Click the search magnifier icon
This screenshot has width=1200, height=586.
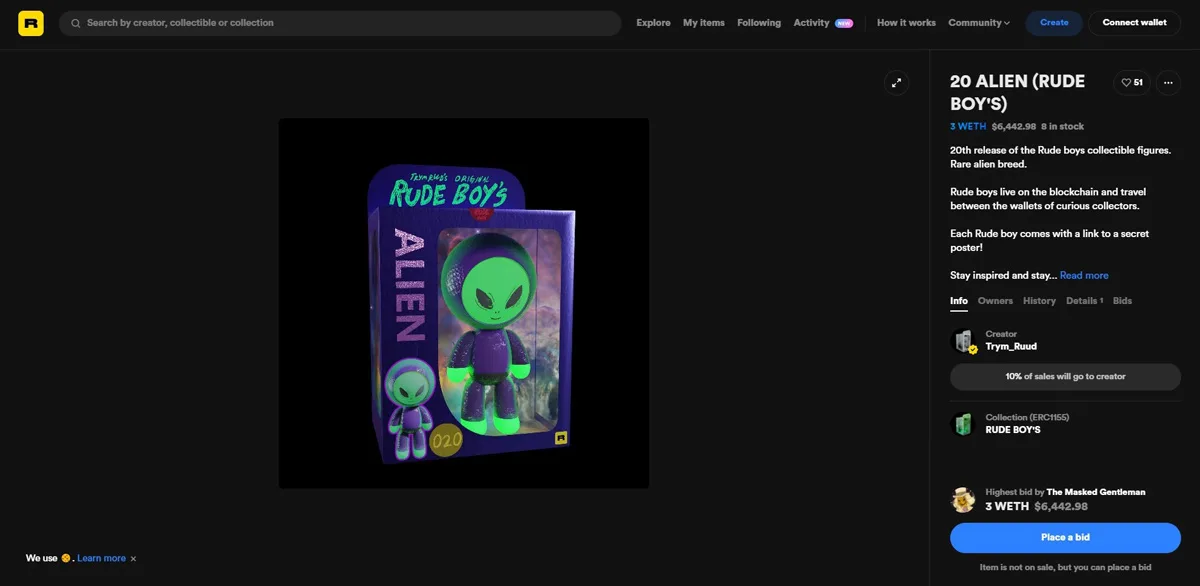point(76,23)
